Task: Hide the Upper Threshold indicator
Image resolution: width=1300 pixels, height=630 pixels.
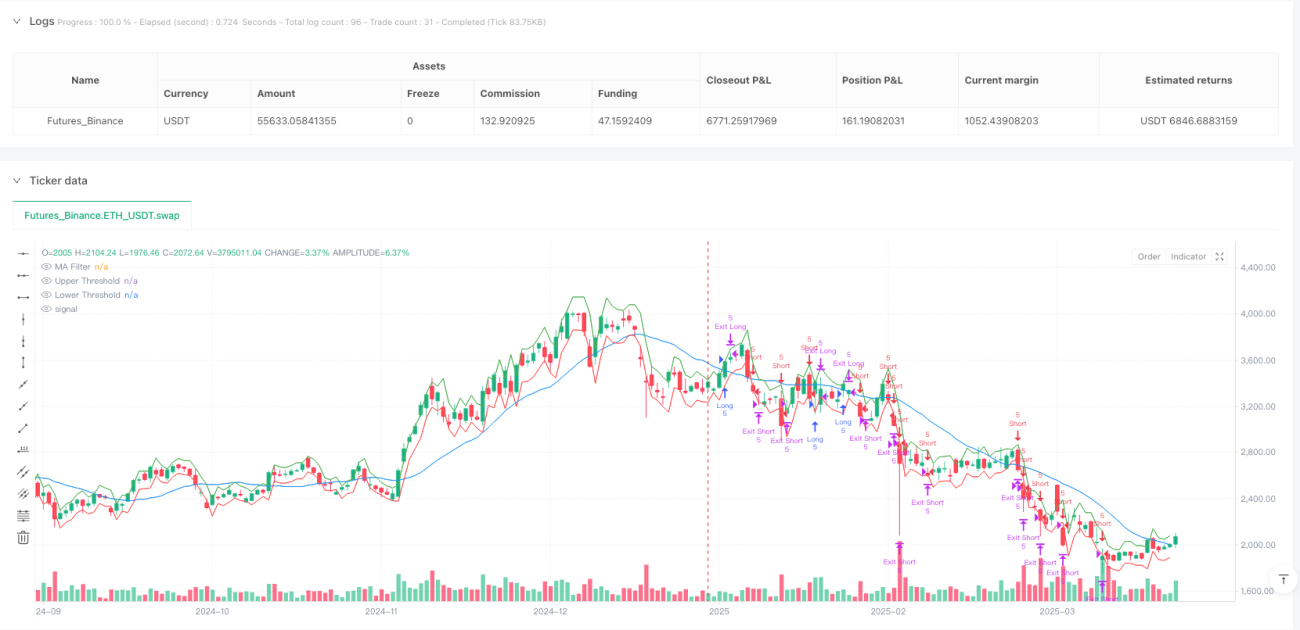Action: (46, 281)
